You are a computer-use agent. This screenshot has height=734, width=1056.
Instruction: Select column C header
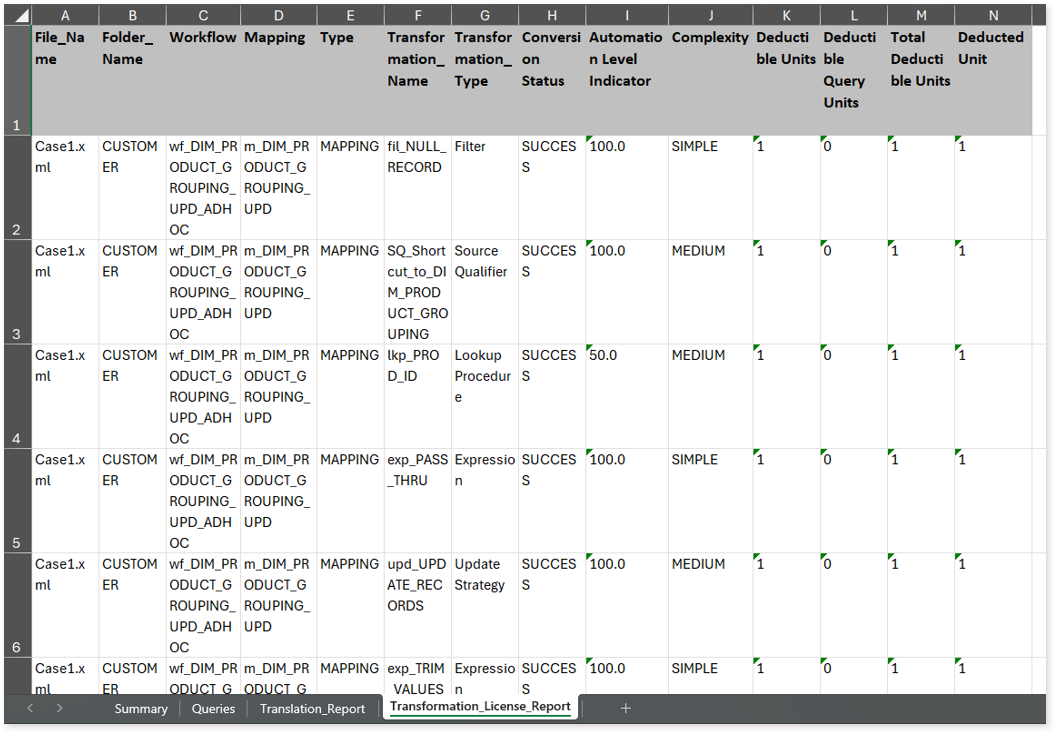point(203,15)
